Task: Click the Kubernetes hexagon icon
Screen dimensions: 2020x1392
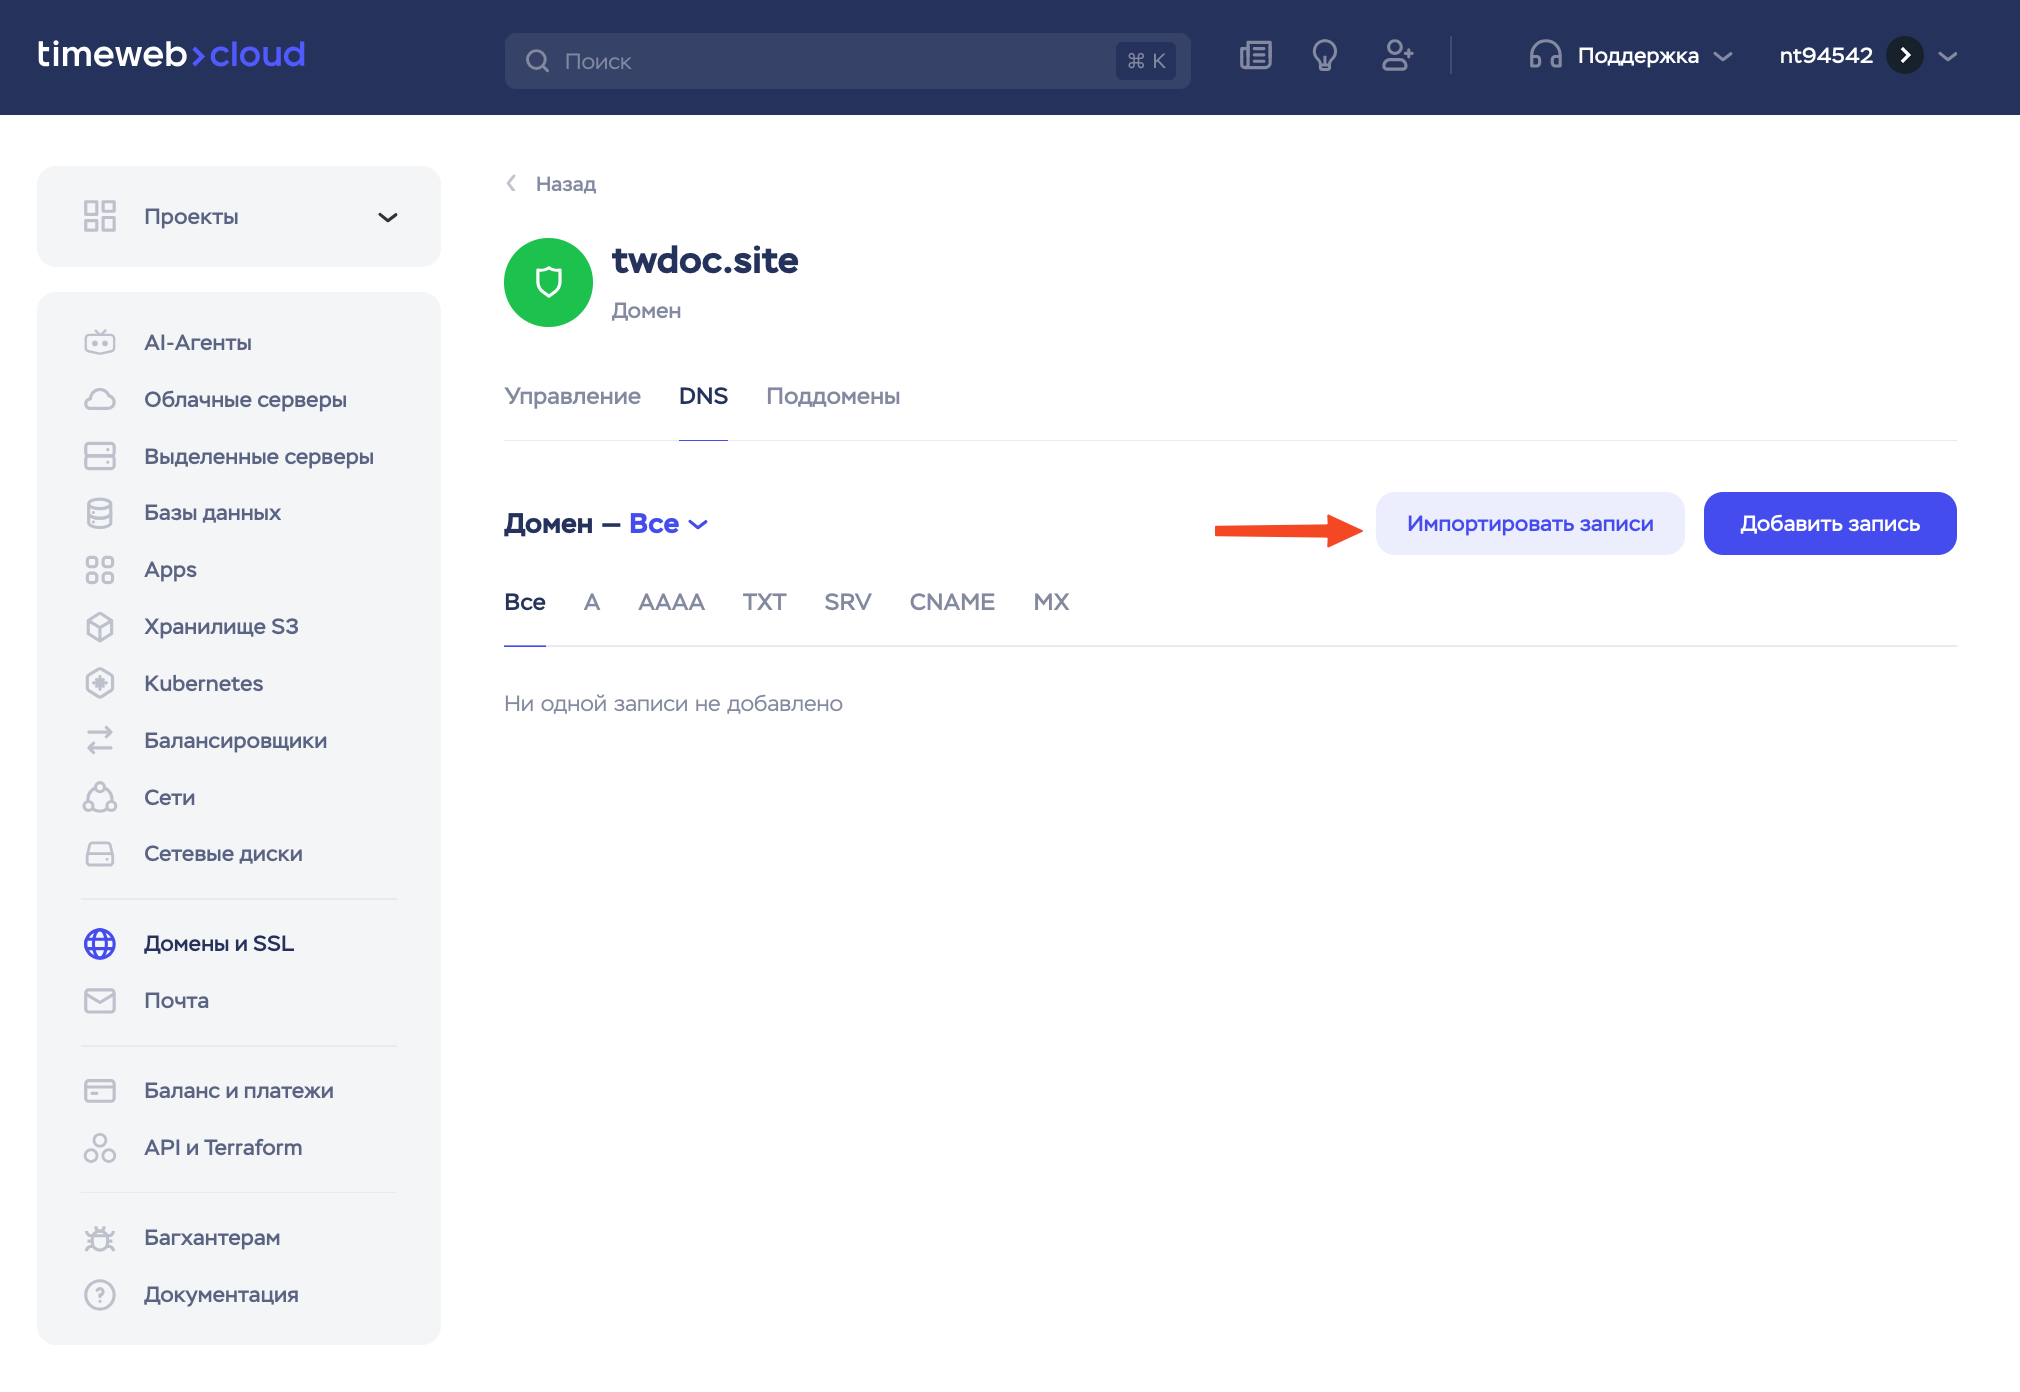Action: [x=100, y=683]
